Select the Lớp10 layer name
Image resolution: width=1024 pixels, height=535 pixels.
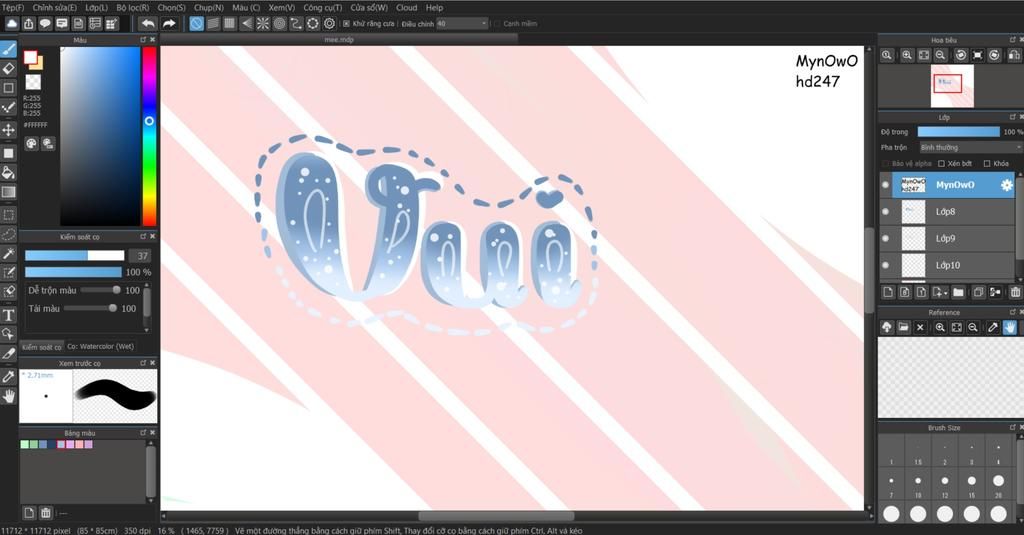948,265
